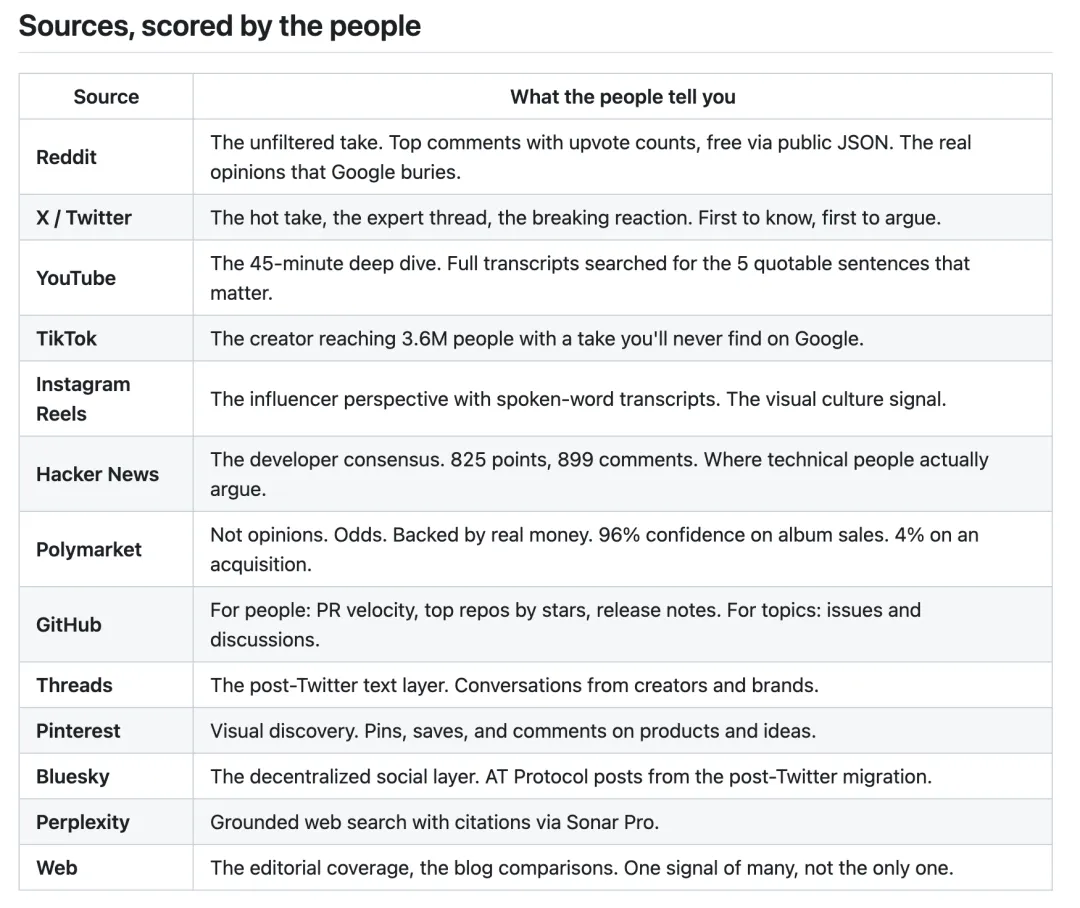Image resolution: width=1080 pixels, height=908 pixels.
Task: Select the Bluesky row label
Action: click(x=72, y=776)
